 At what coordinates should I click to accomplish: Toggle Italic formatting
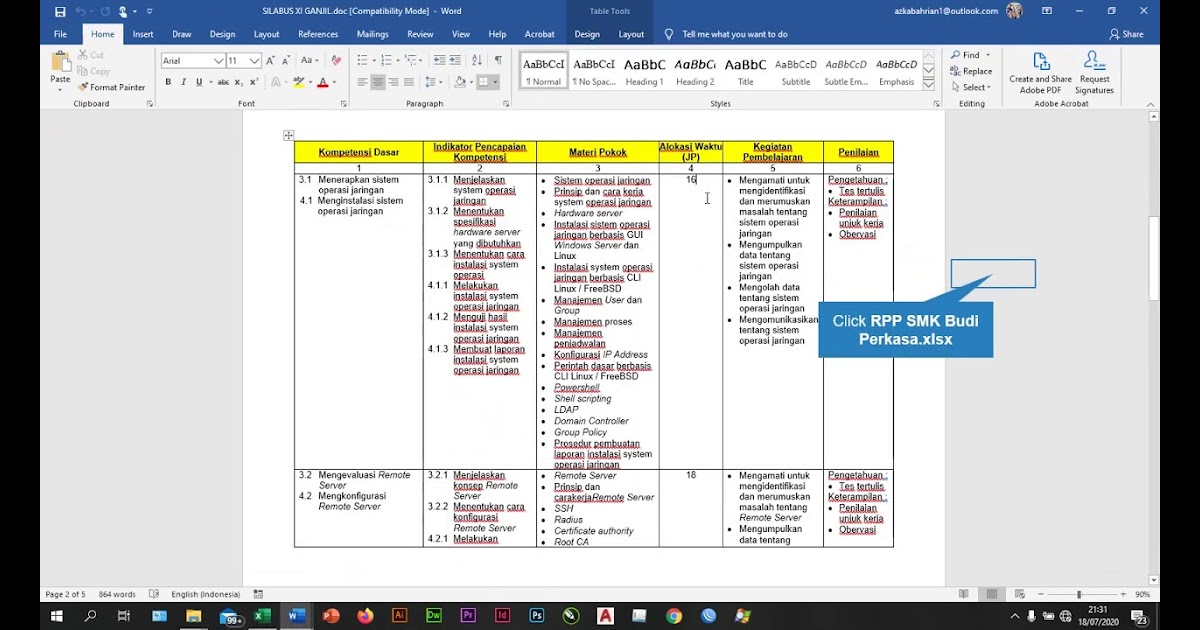pyautogui.click(x=183, y=82)
